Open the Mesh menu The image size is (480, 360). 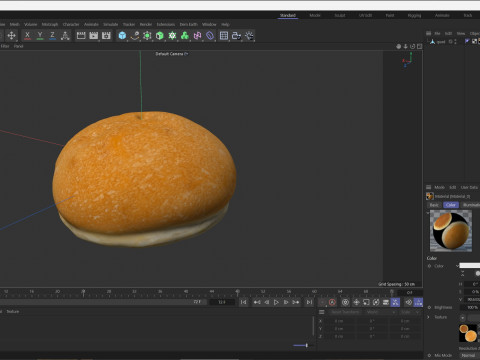14,24
